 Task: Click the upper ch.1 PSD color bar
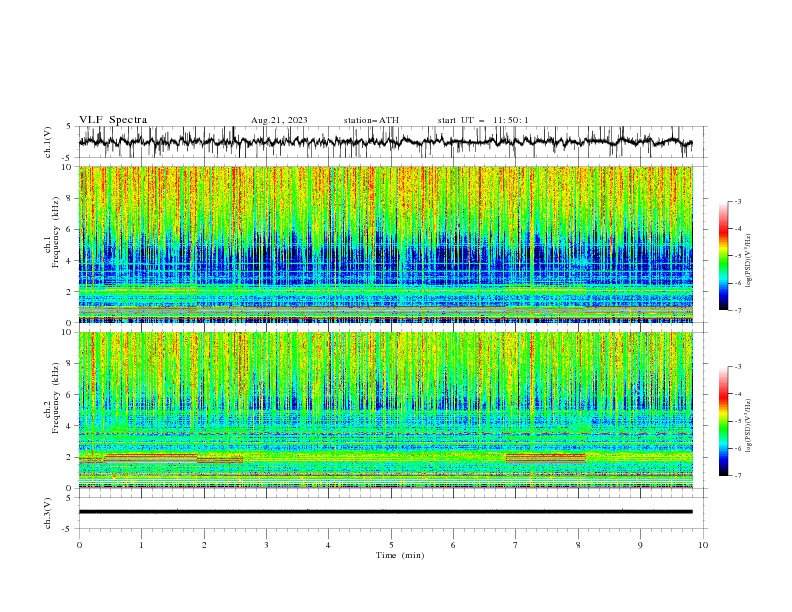(x=723, y=256)
